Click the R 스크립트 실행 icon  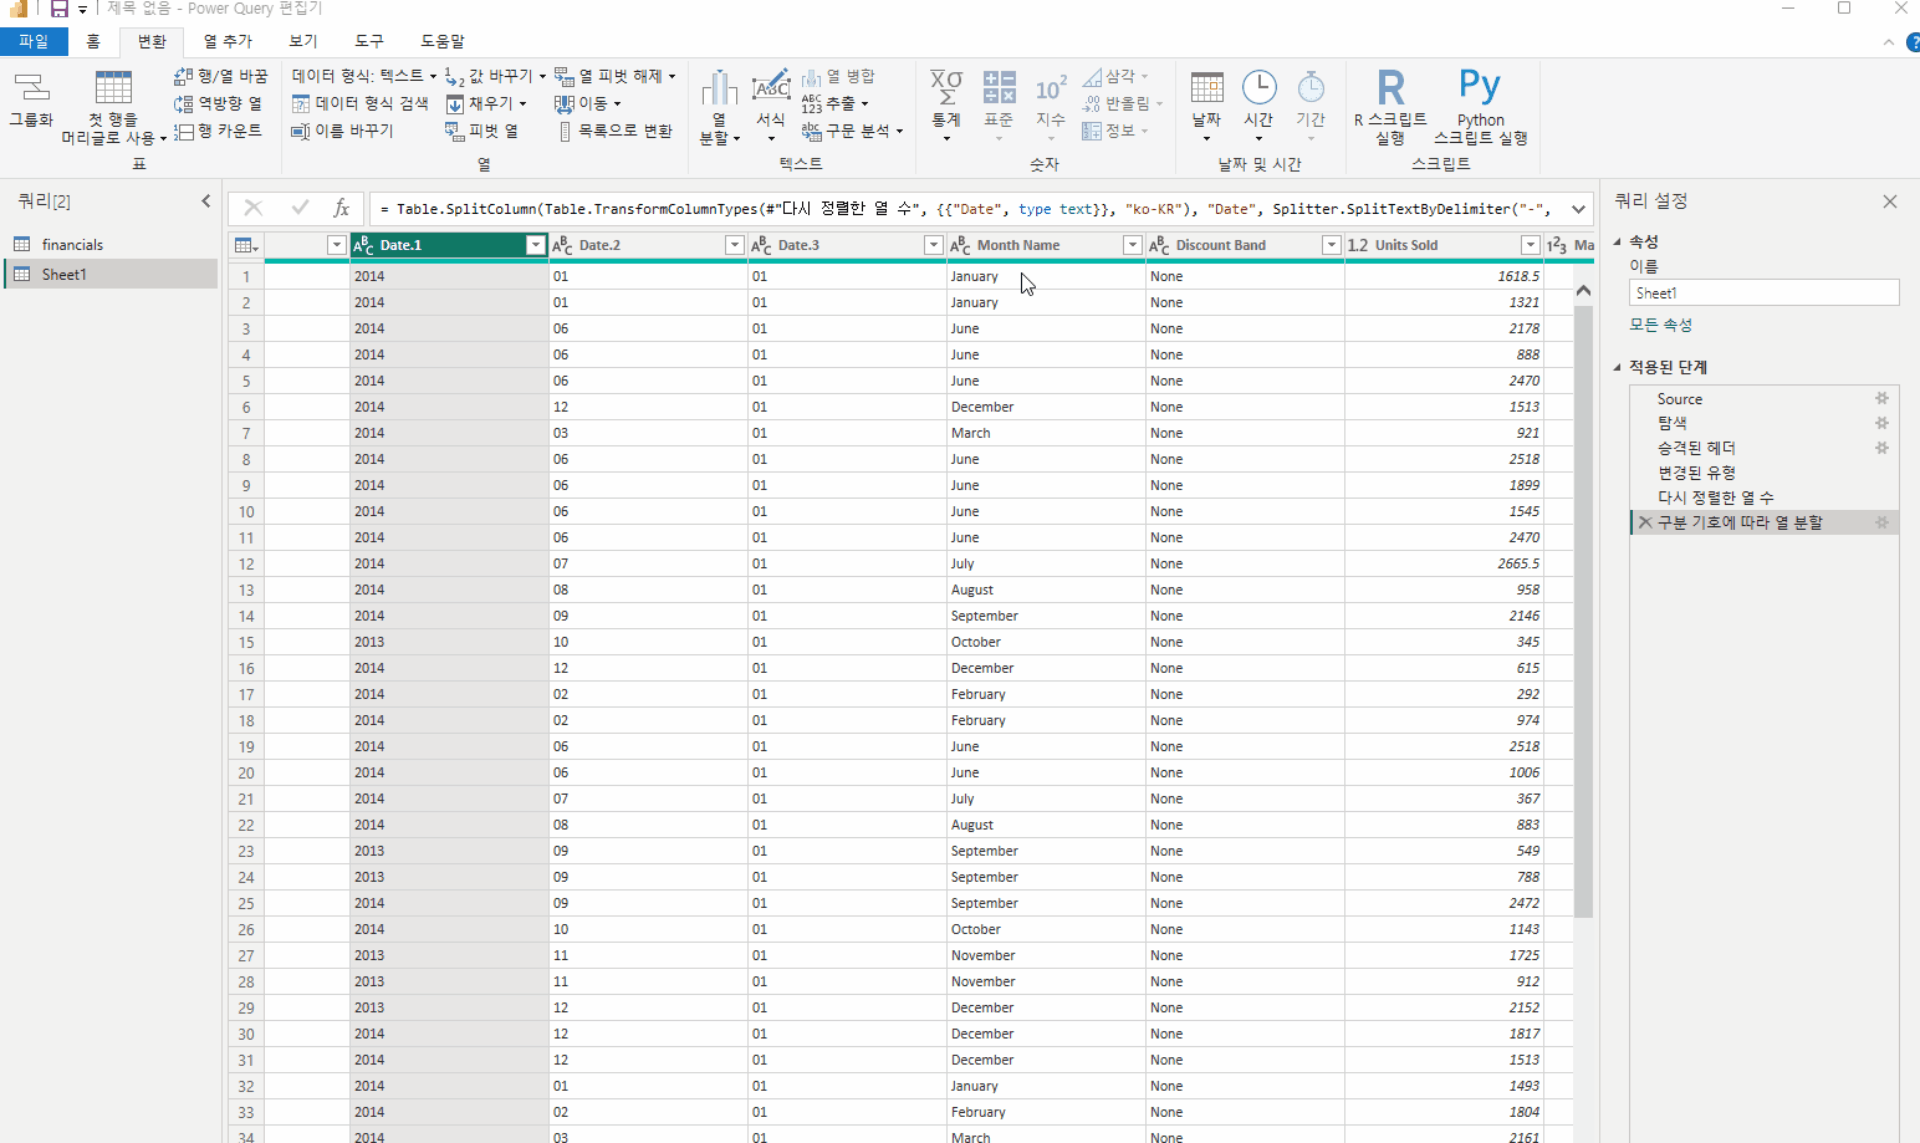(x=1390, y=88)
